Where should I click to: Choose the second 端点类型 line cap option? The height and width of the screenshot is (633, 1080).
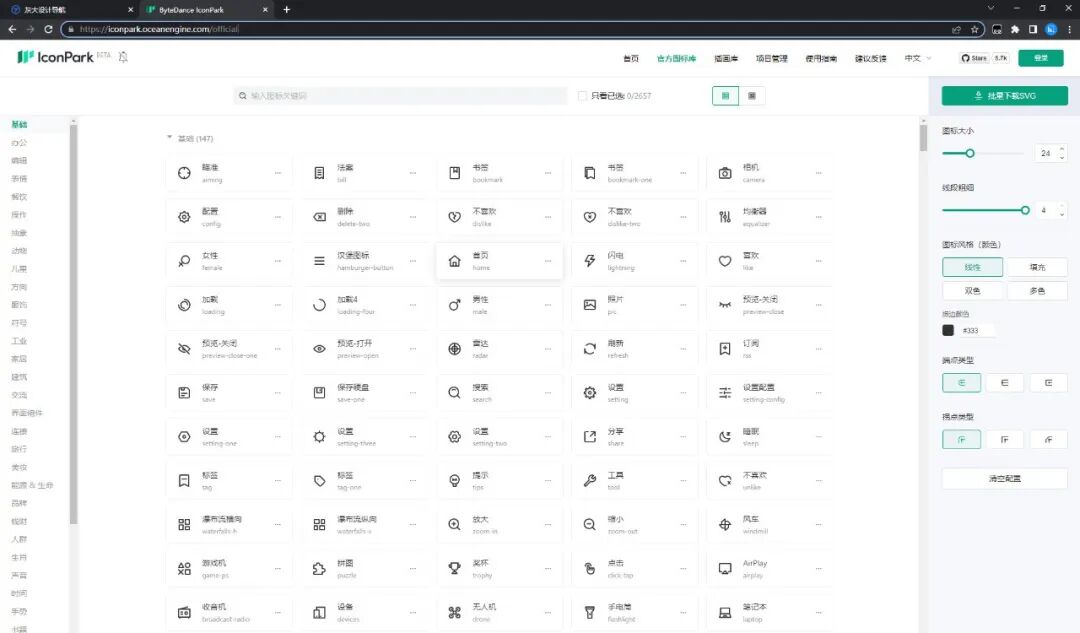(x=1004, y=382)
